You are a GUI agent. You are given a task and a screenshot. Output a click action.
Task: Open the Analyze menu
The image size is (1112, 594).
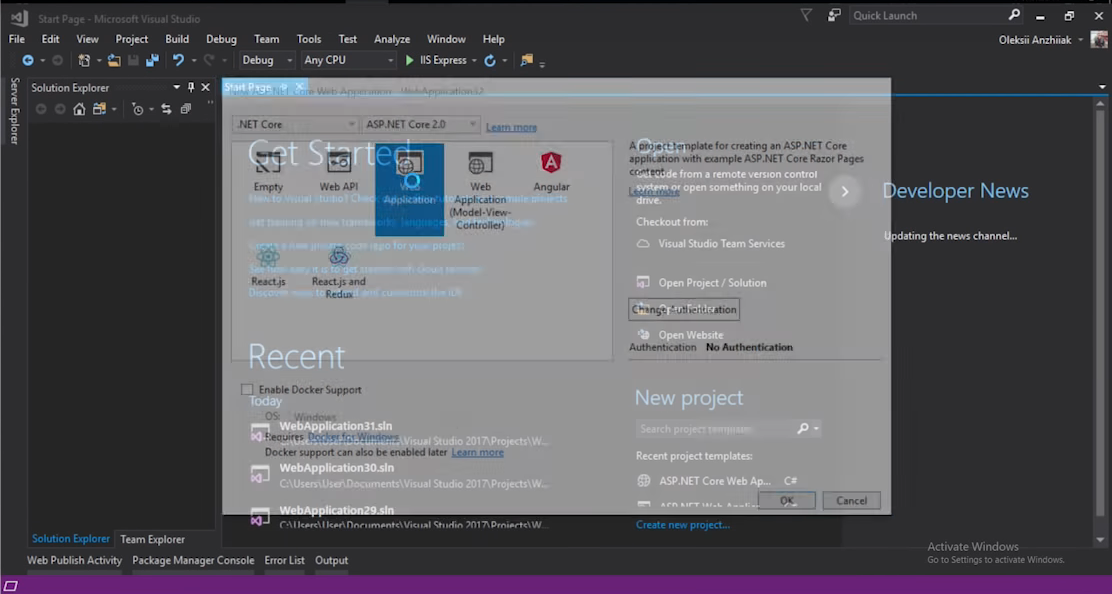392,39
